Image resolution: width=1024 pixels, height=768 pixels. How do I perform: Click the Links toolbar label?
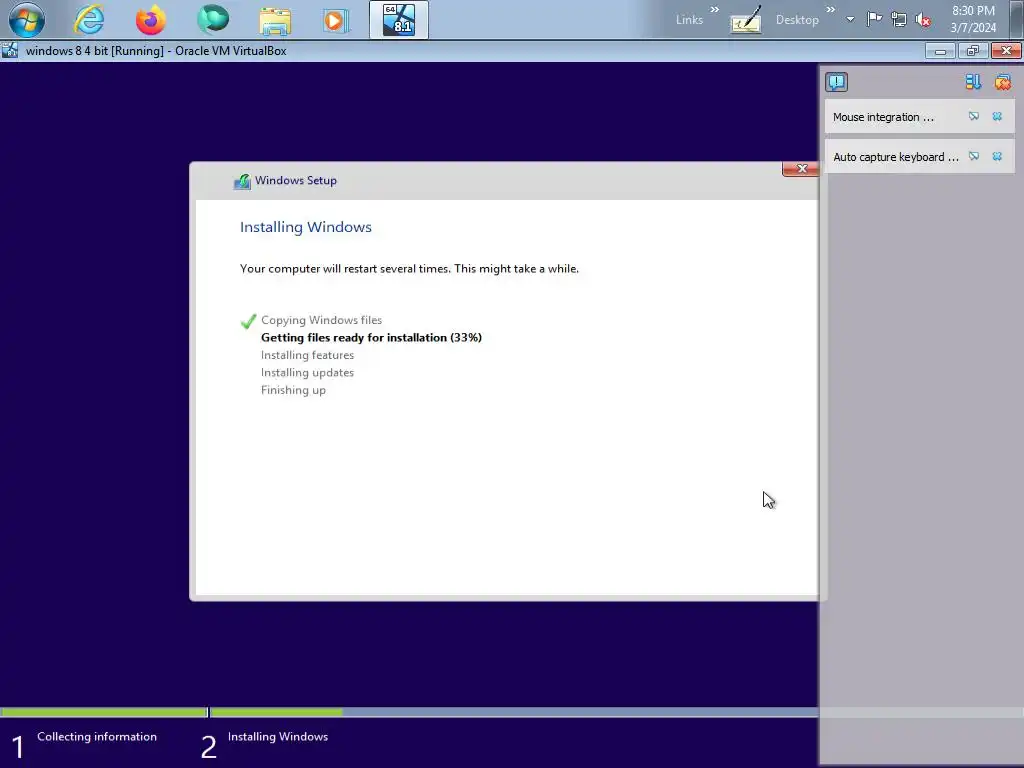(x=689, y=20)
